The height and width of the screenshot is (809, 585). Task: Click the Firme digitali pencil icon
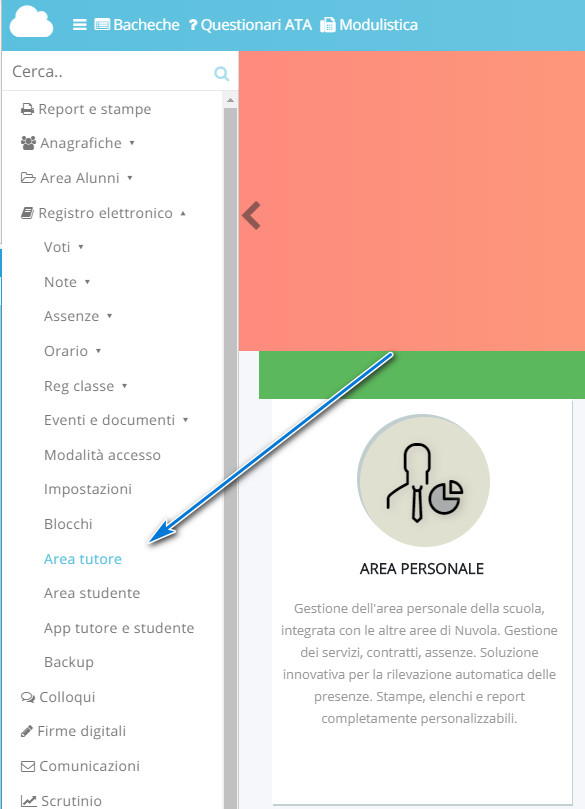(x=27, y=731)
